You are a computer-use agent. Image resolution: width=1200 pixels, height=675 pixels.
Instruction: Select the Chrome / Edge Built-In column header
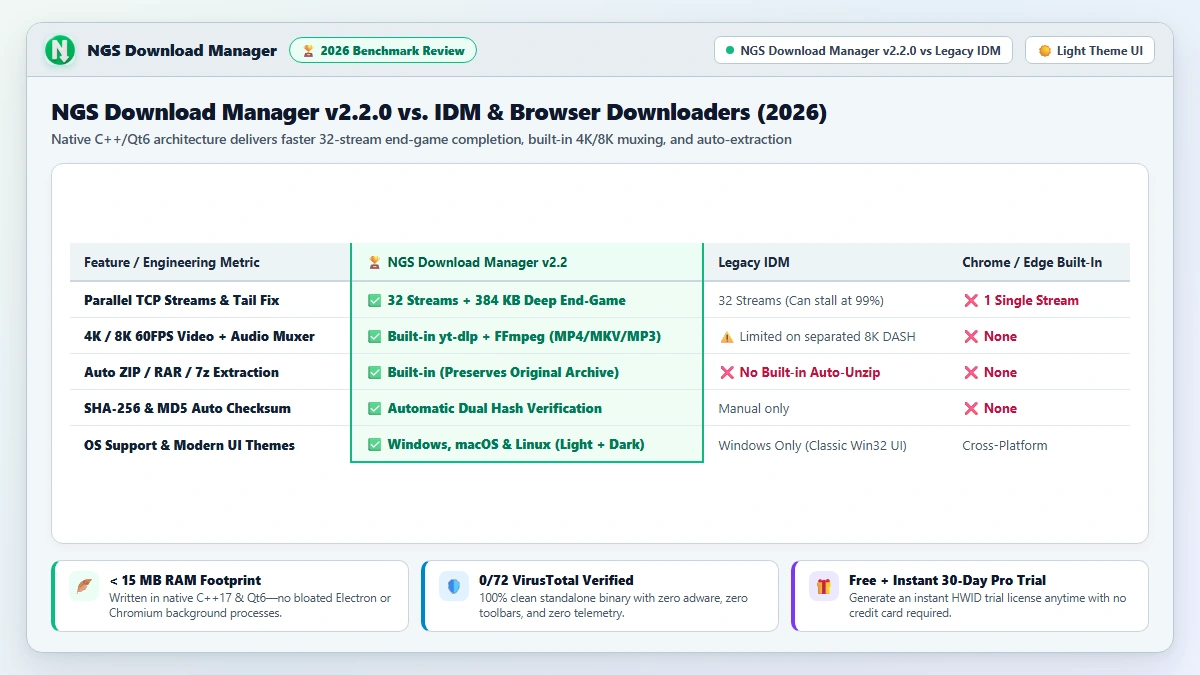pos(1032,262)
